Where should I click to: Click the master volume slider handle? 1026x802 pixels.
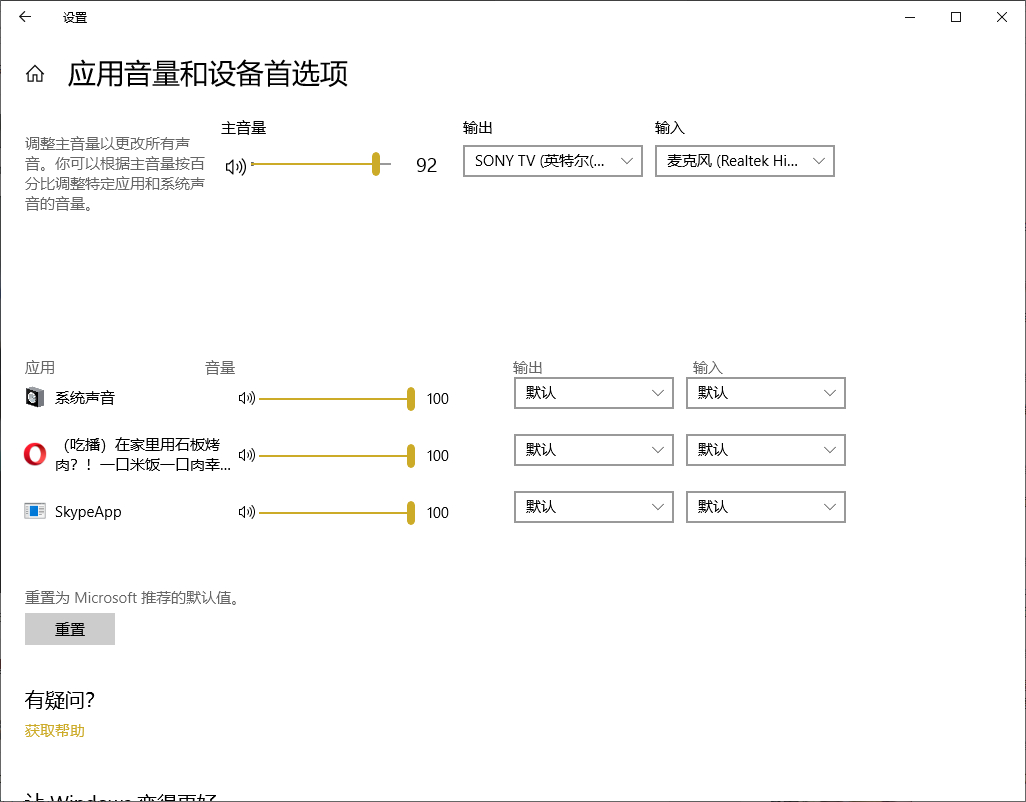(376, 164)
